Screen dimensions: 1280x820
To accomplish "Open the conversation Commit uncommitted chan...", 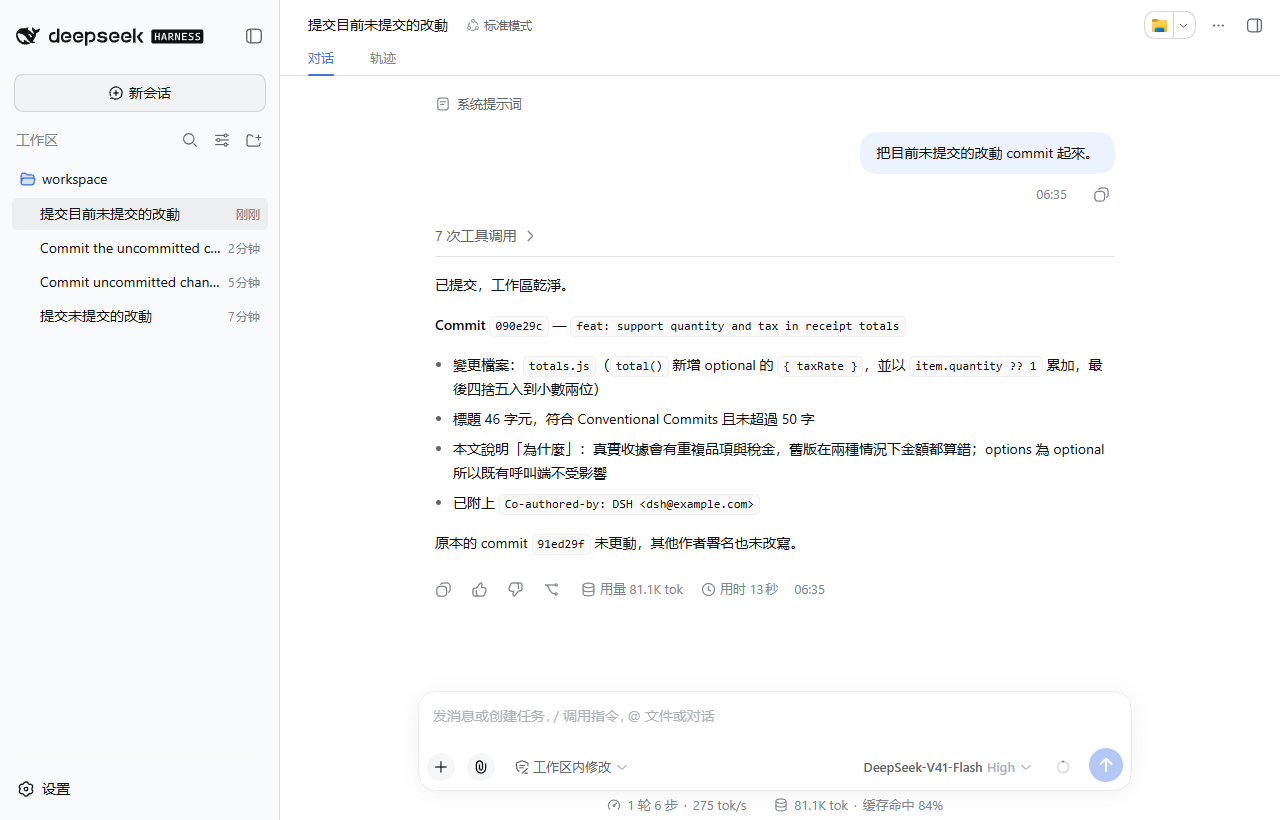I will [x=140, y=282].
